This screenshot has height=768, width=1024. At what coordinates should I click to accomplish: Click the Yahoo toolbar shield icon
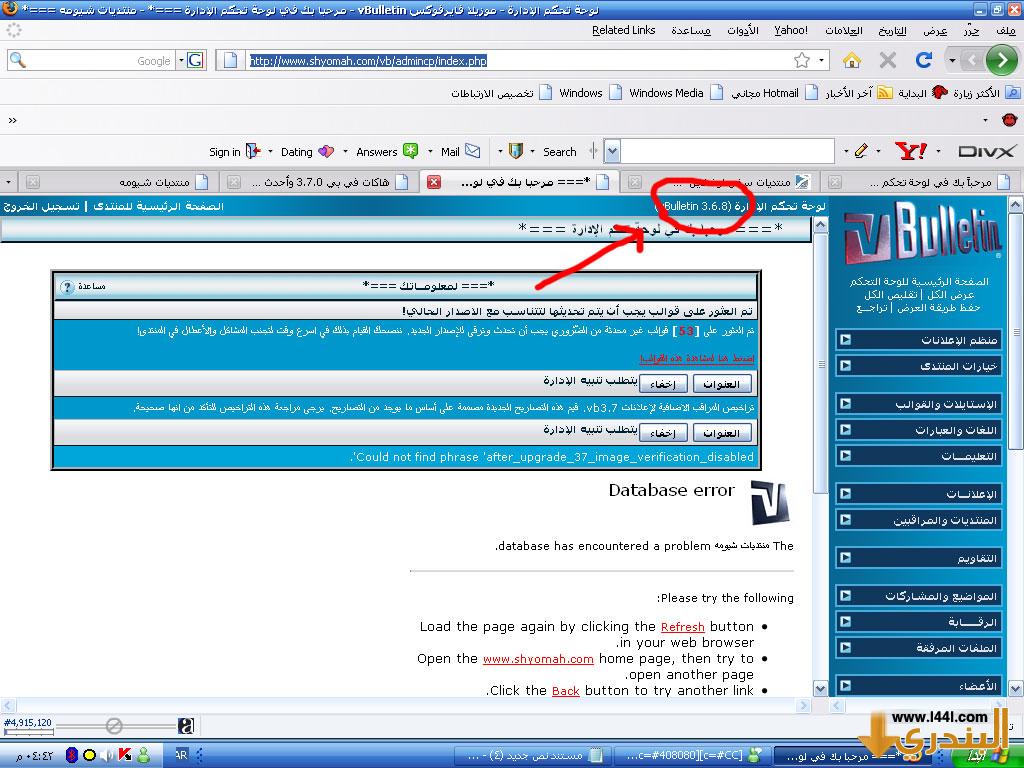click(x=515, y=152)
